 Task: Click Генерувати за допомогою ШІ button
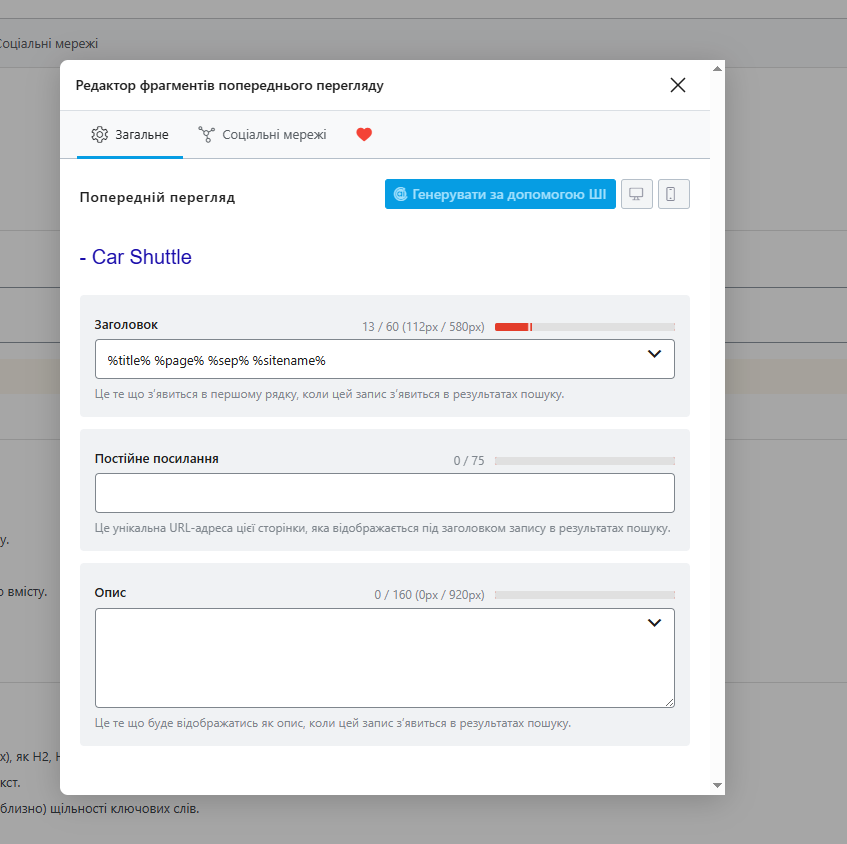point(500,194)
